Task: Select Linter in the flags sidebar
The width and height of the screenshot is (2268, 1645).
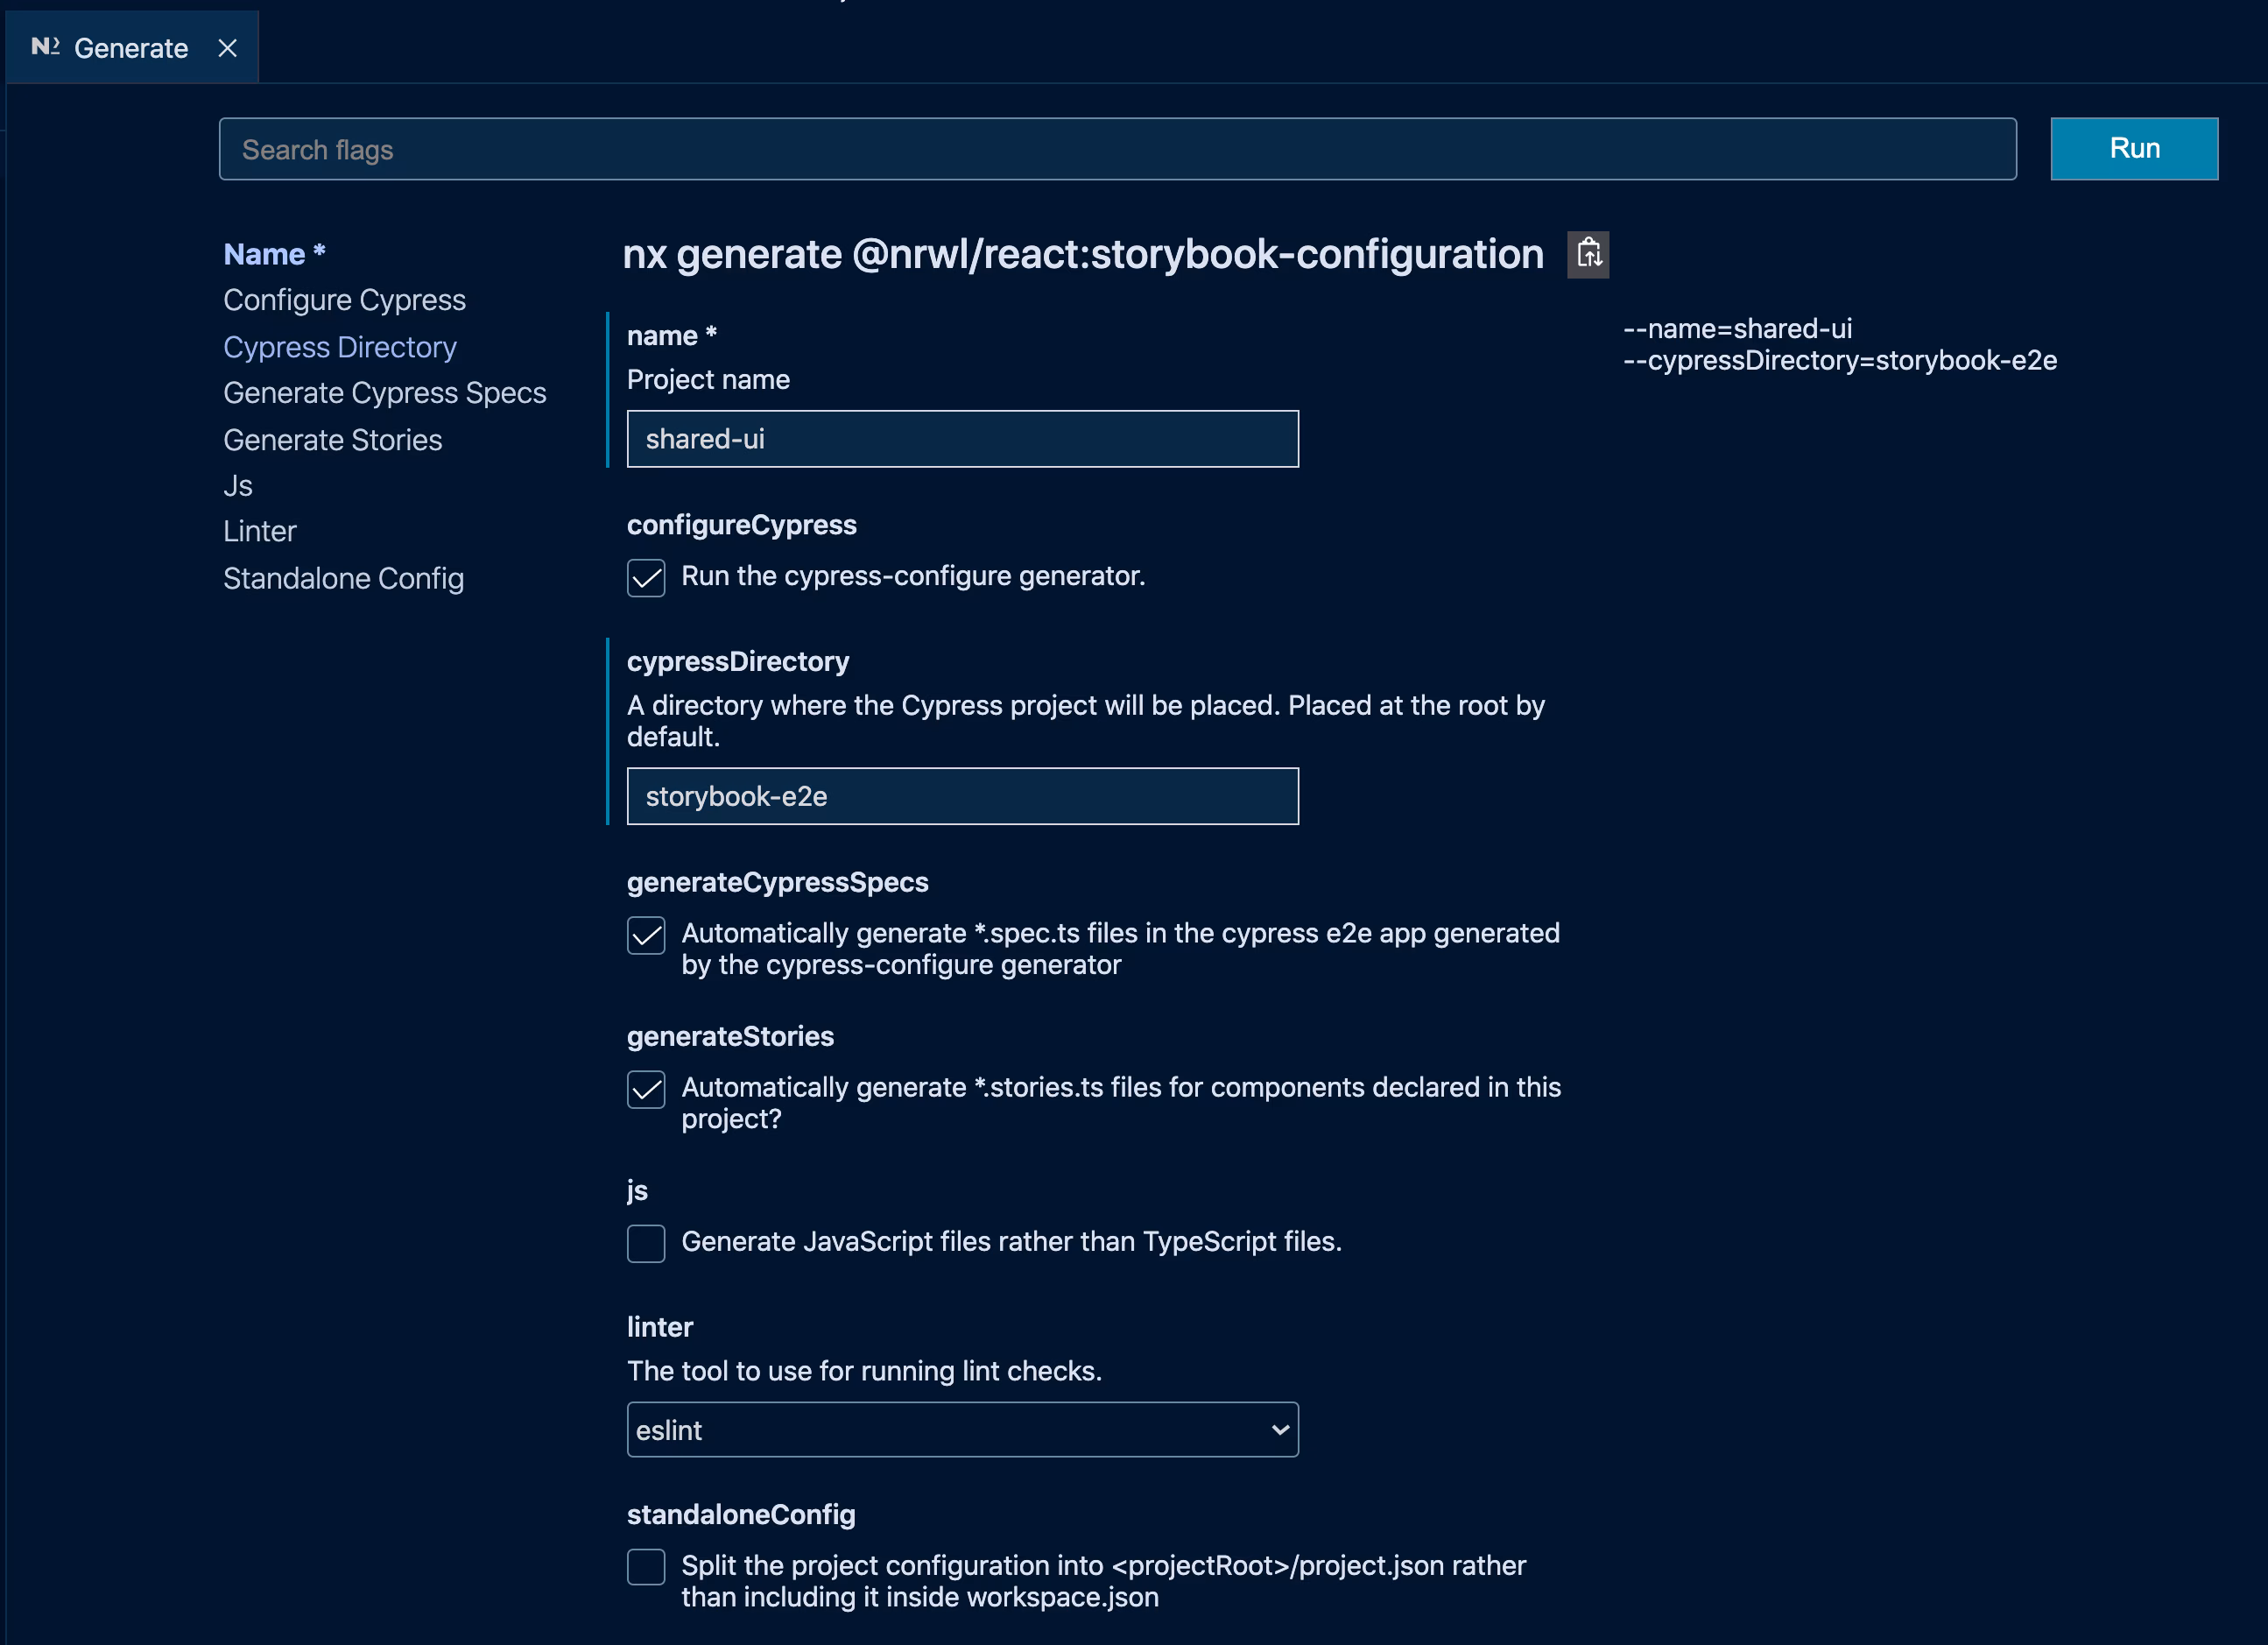Action: (x=260, y=531)
